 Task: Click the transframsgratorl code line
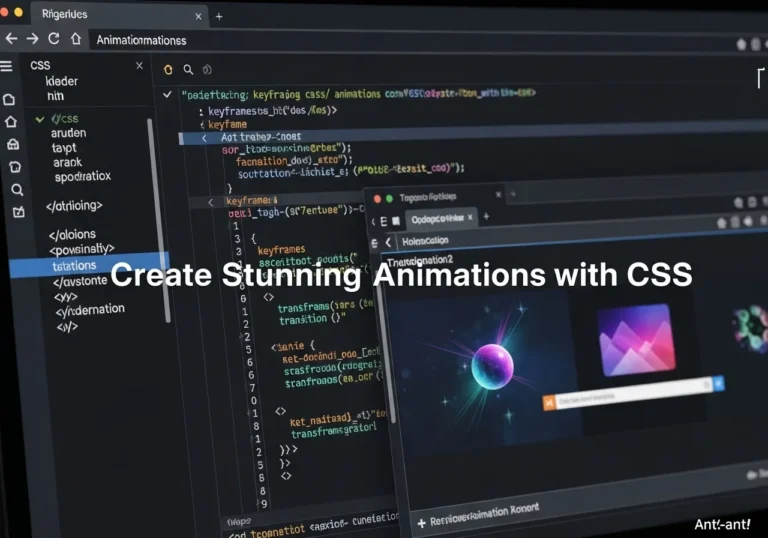tap(334, 431)
